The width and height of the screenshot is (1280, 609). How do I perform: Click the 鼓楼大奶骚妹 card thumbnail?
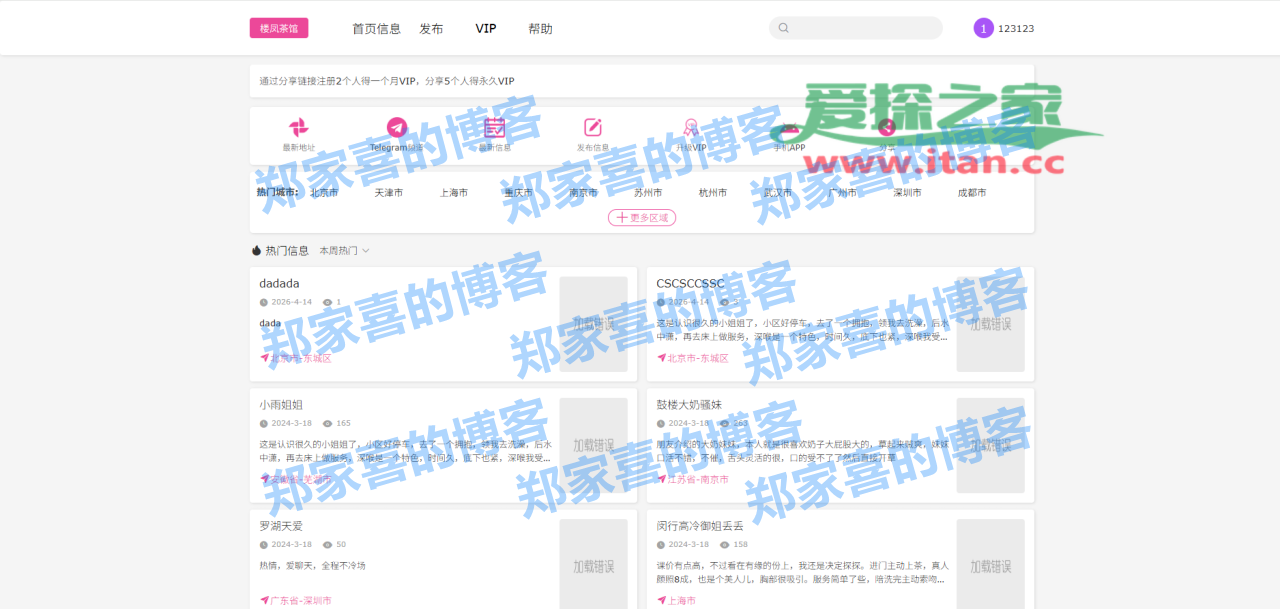coord(991,445)
